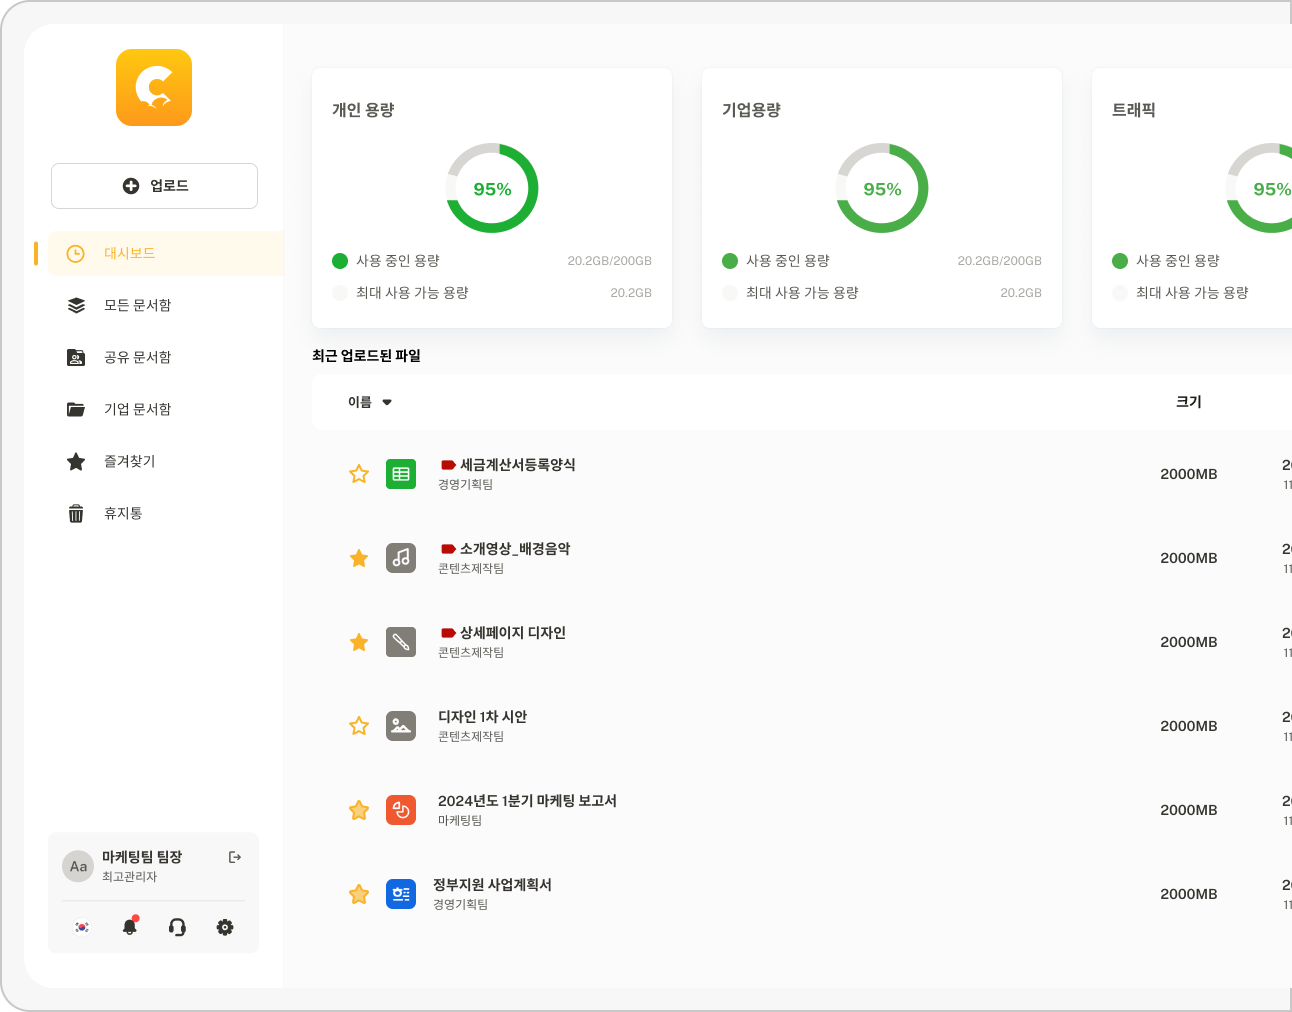Toggle favorite star for 세금계산서등록양식
Image resolution: width=1292 pixels, height=1012 pixels.
tap(359, 474)
